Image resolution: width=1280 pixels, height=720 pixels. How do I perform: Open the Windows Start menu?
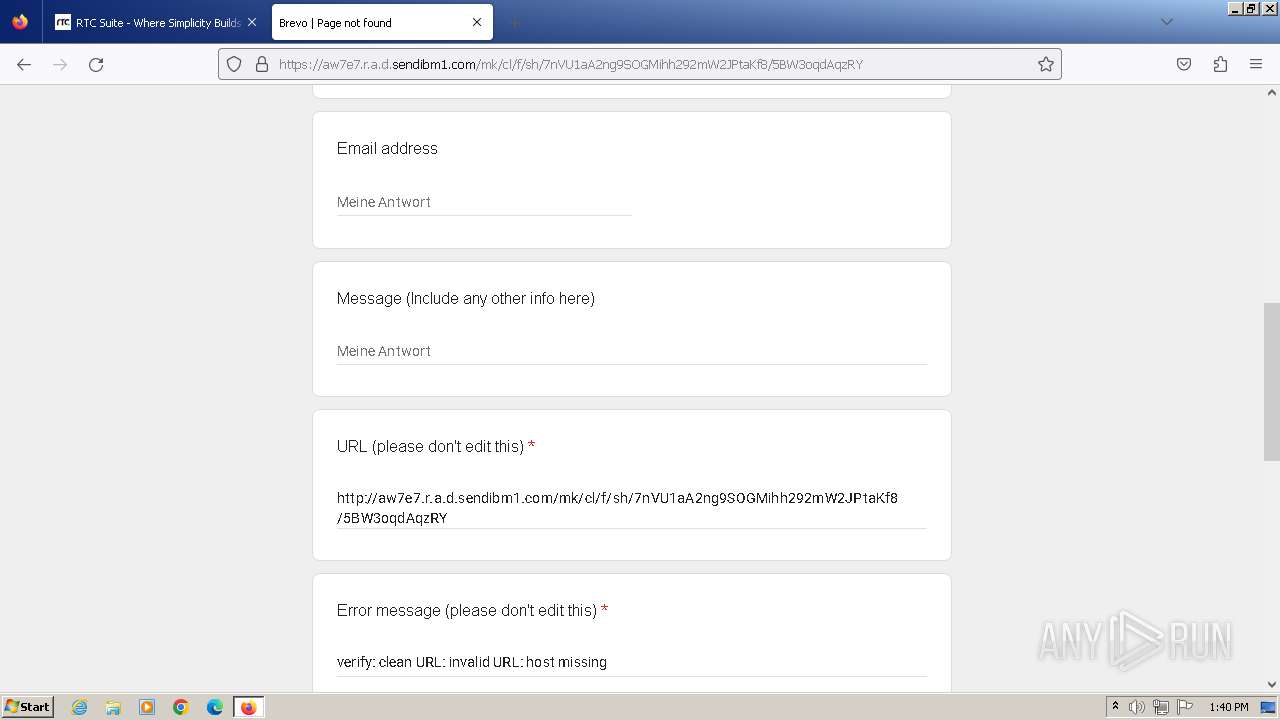pos(27,706)
